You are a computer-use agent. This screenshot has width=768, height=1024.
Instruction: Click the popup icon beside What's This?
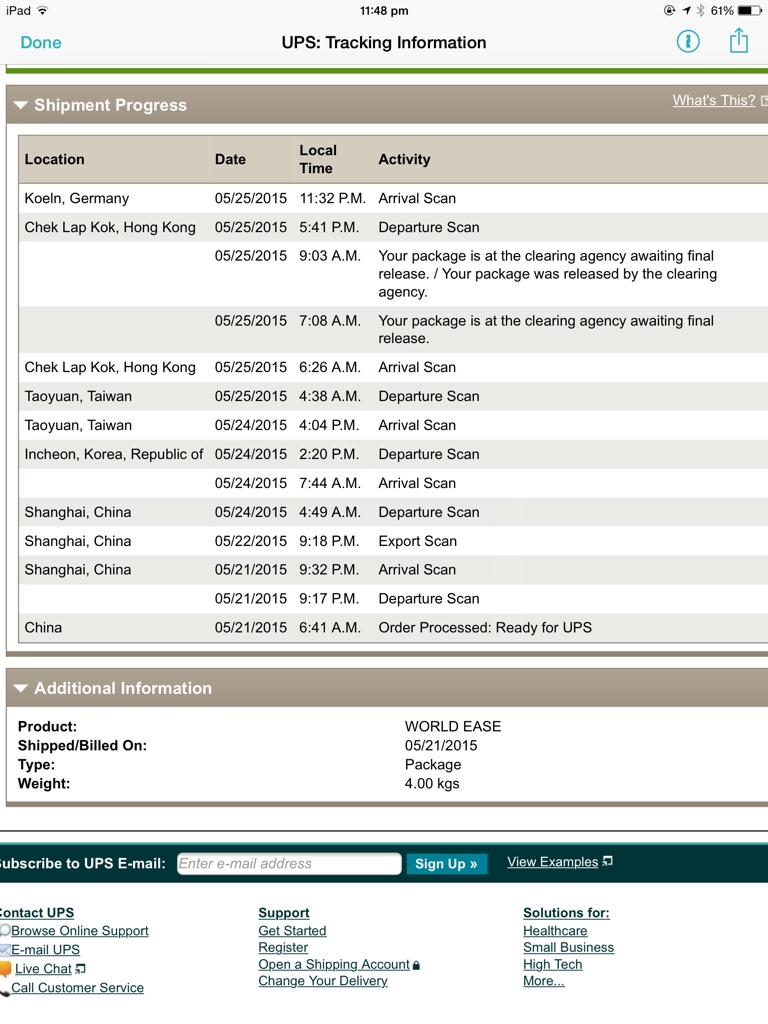click(x=763, y=101)
